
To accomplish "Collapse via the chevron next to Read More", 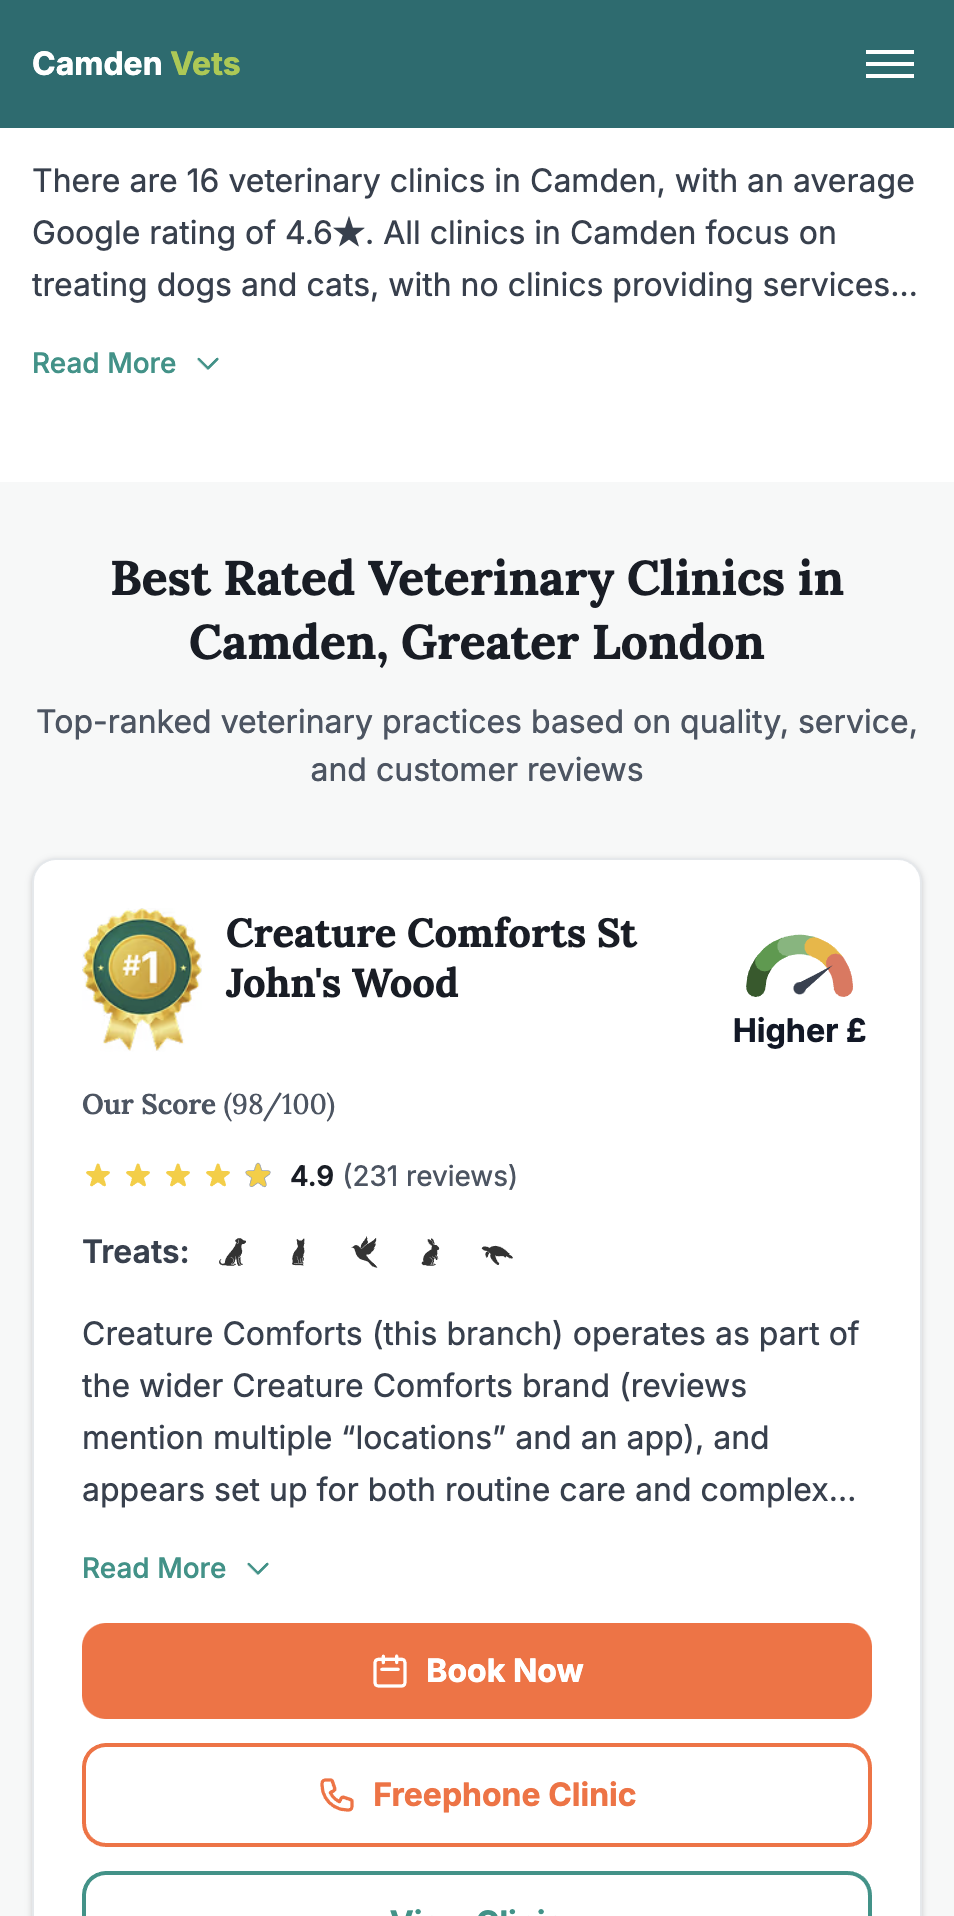I will point(257,1568).
